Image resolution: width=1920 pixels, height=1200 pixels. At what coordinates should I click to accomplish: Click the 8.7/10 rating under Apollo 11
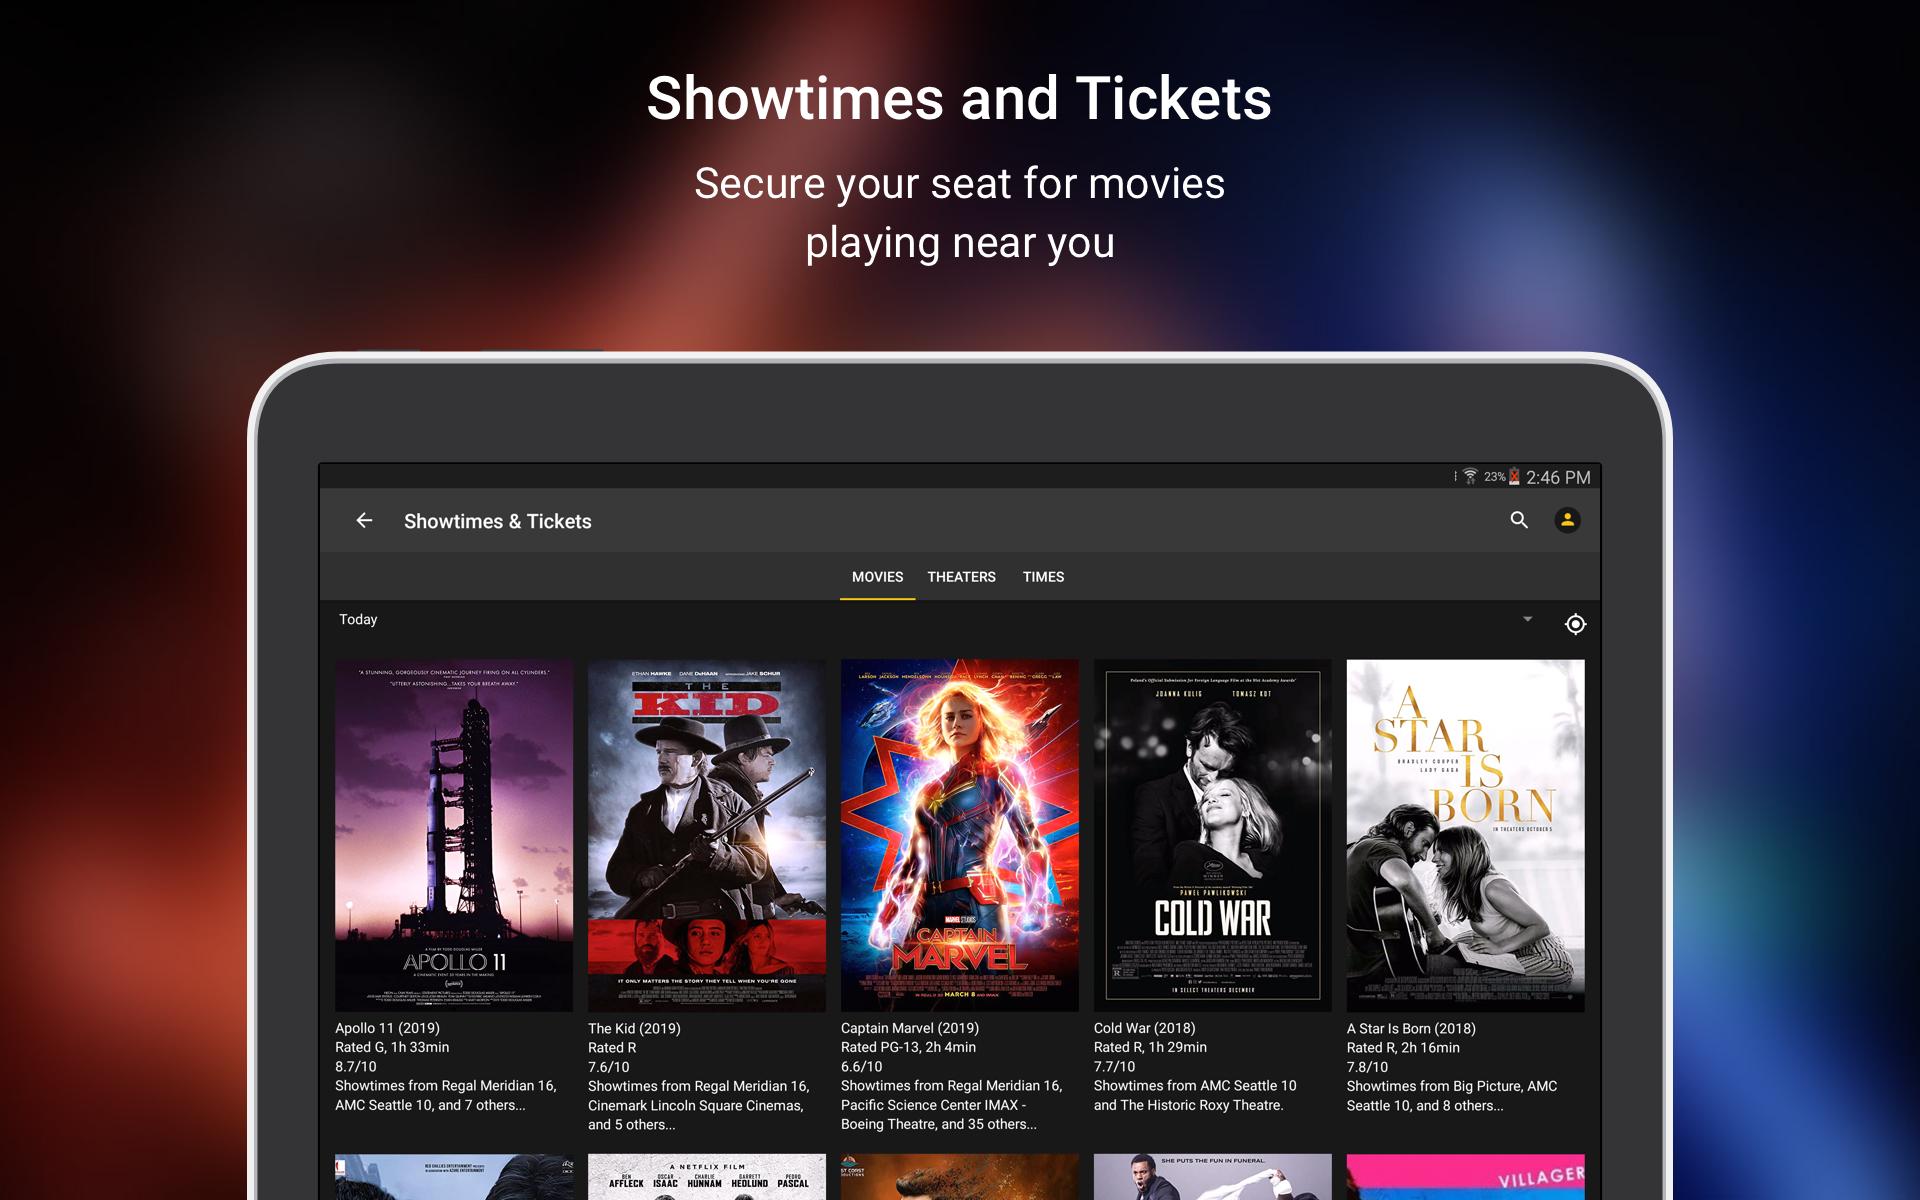[356, 1067]
